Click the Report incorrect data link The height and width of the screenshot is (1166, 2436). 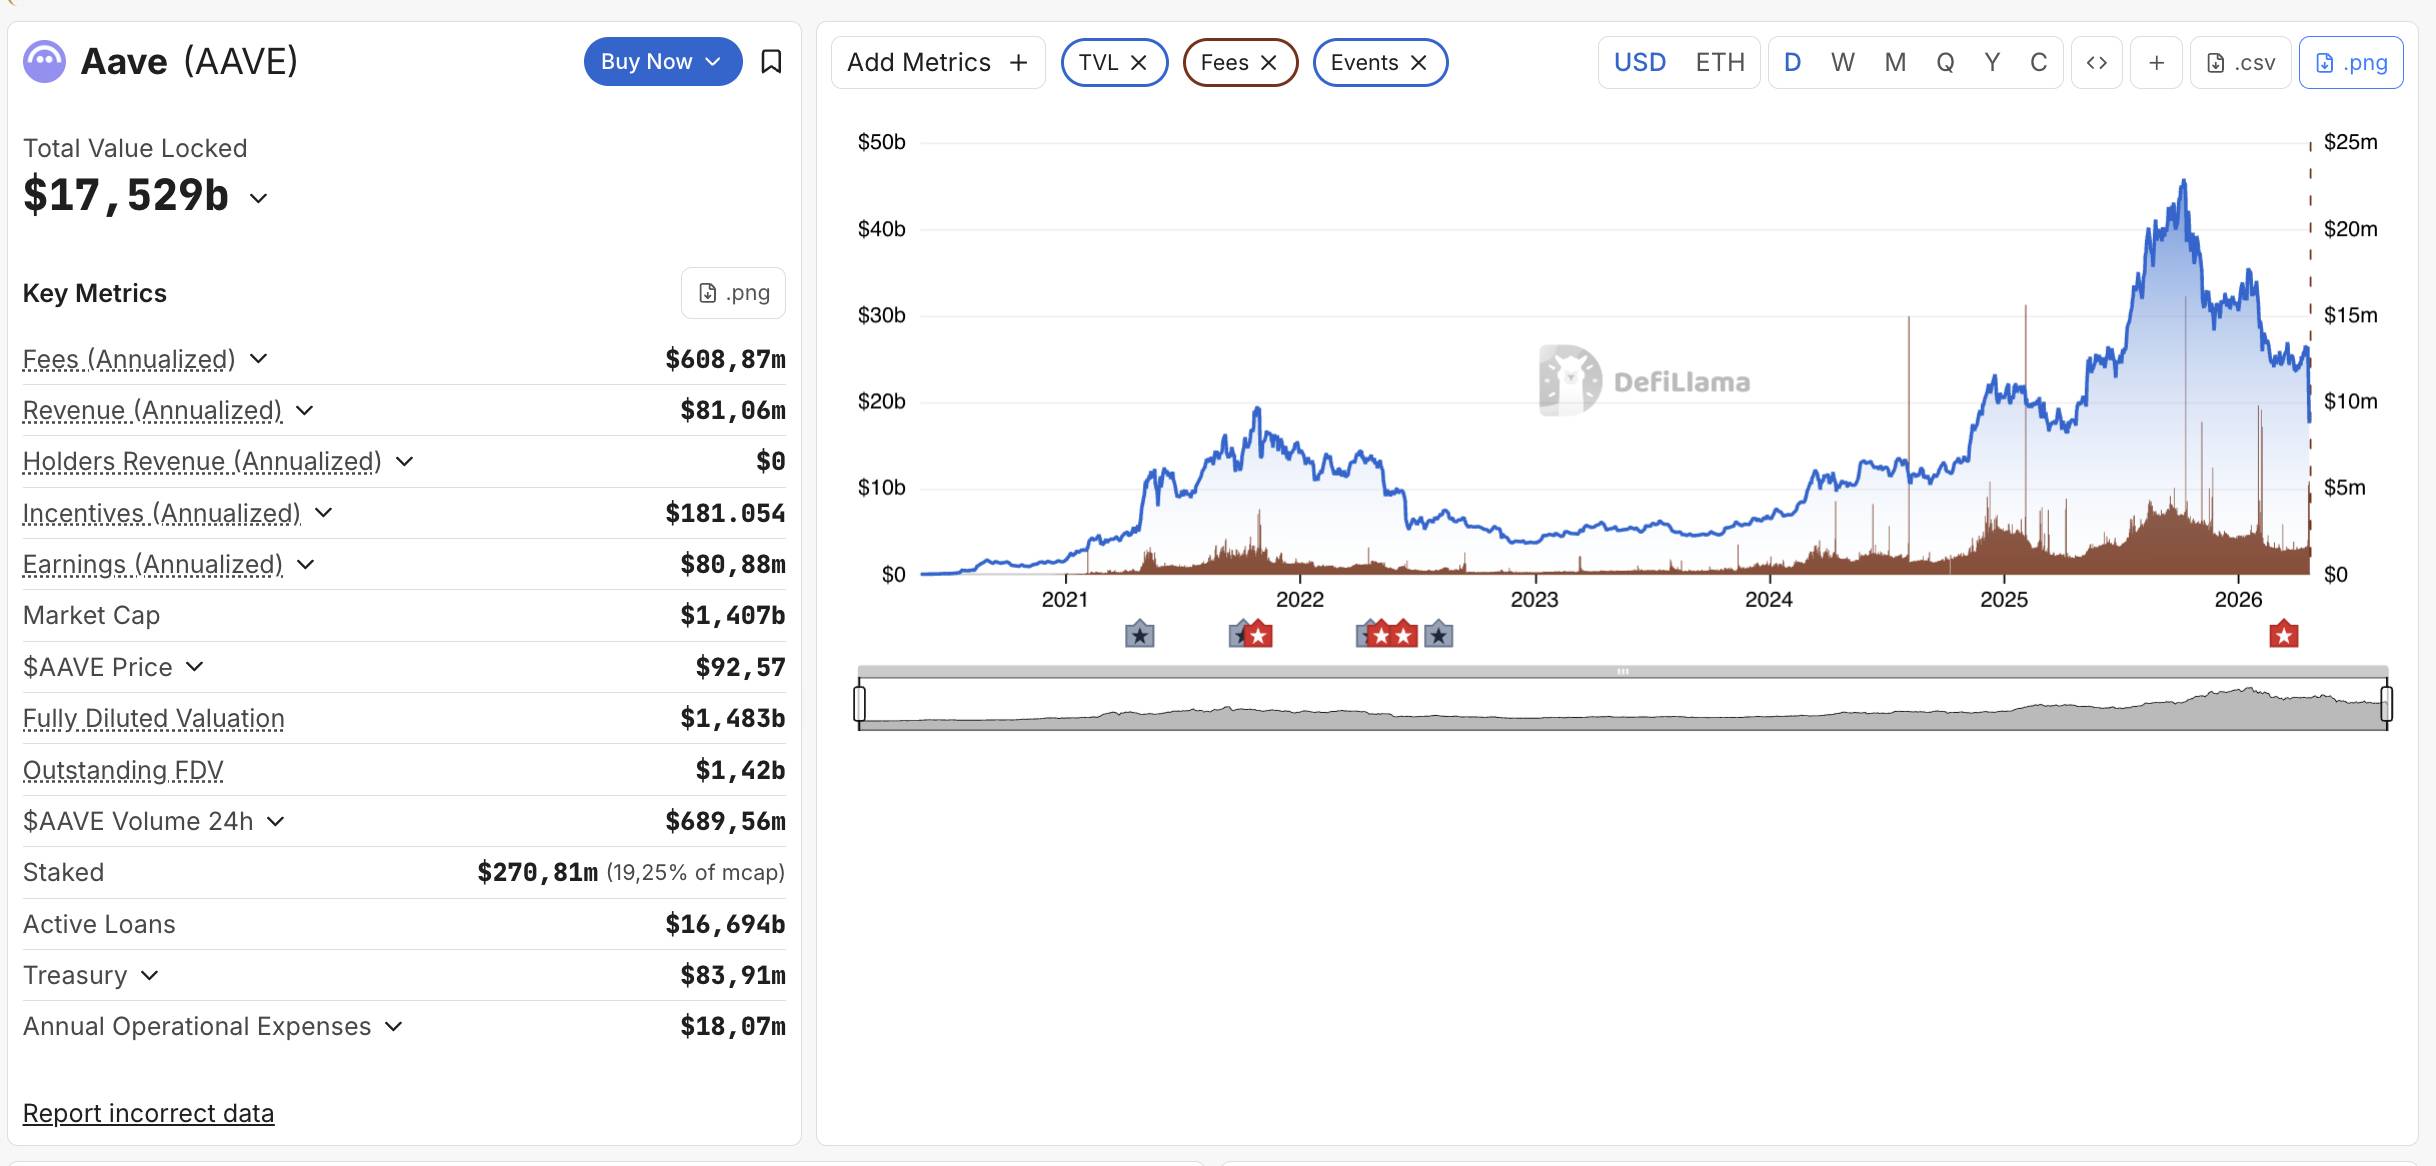tap(148, 1113)
